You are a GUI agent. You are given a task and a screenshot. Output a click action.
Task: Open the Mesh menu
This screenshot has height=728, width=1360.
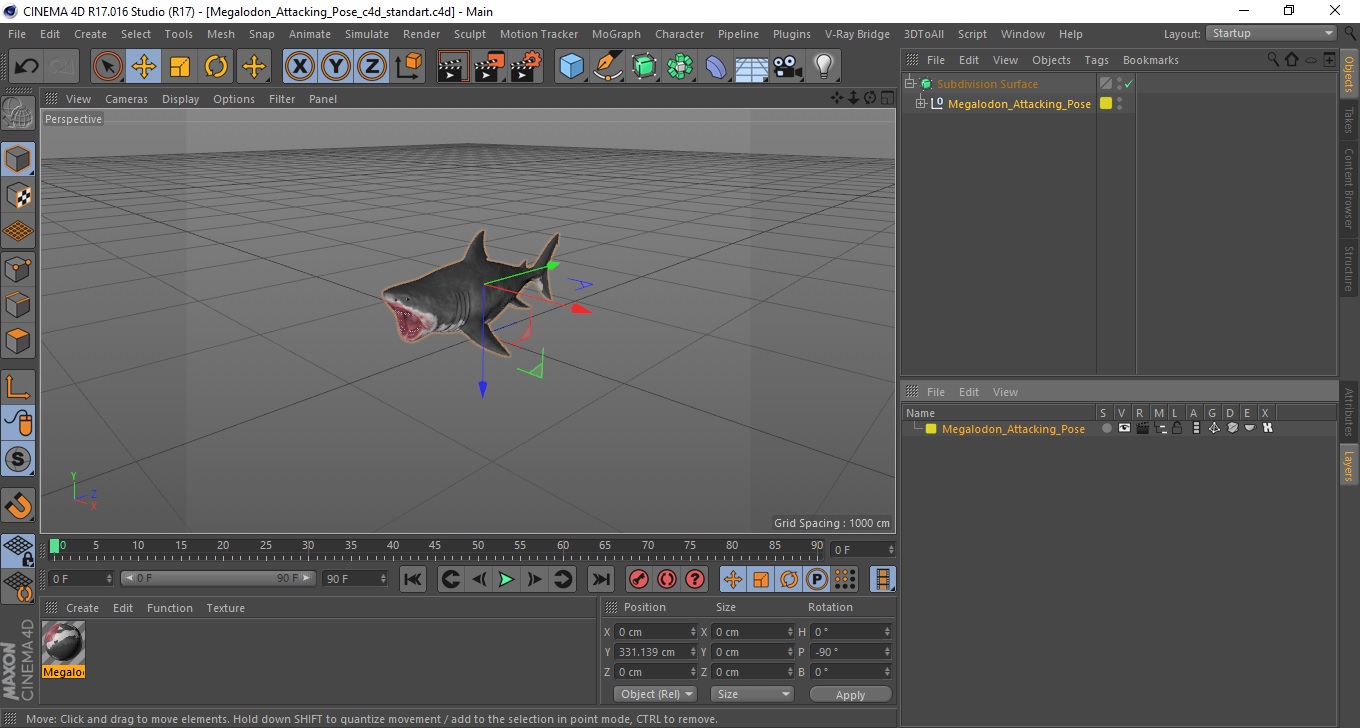pos(221,34)
